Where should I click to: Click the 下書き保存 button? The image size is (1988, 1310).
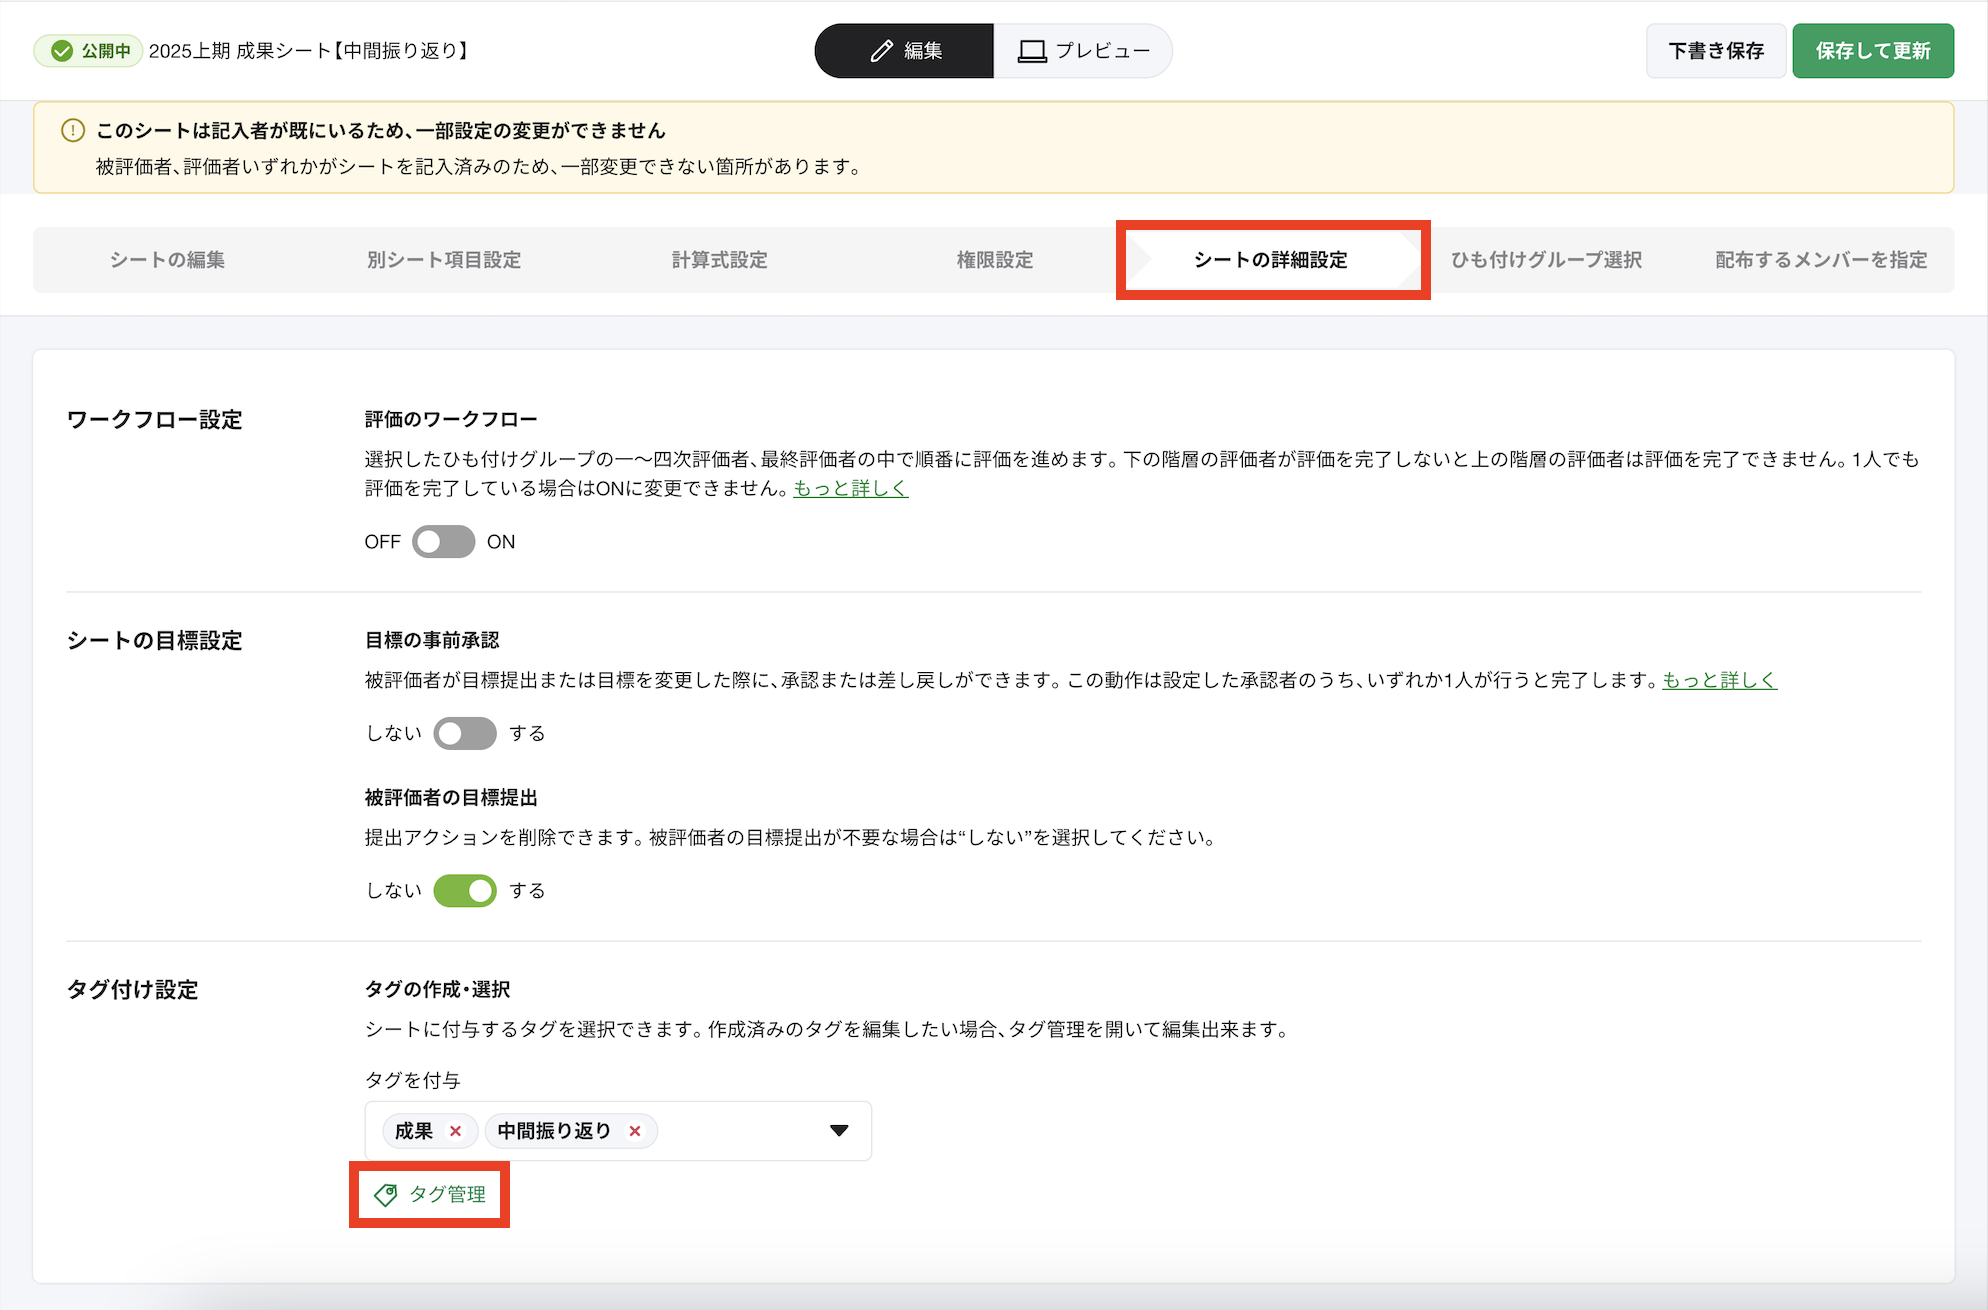pyautogui.click(x=1715, y=50)
